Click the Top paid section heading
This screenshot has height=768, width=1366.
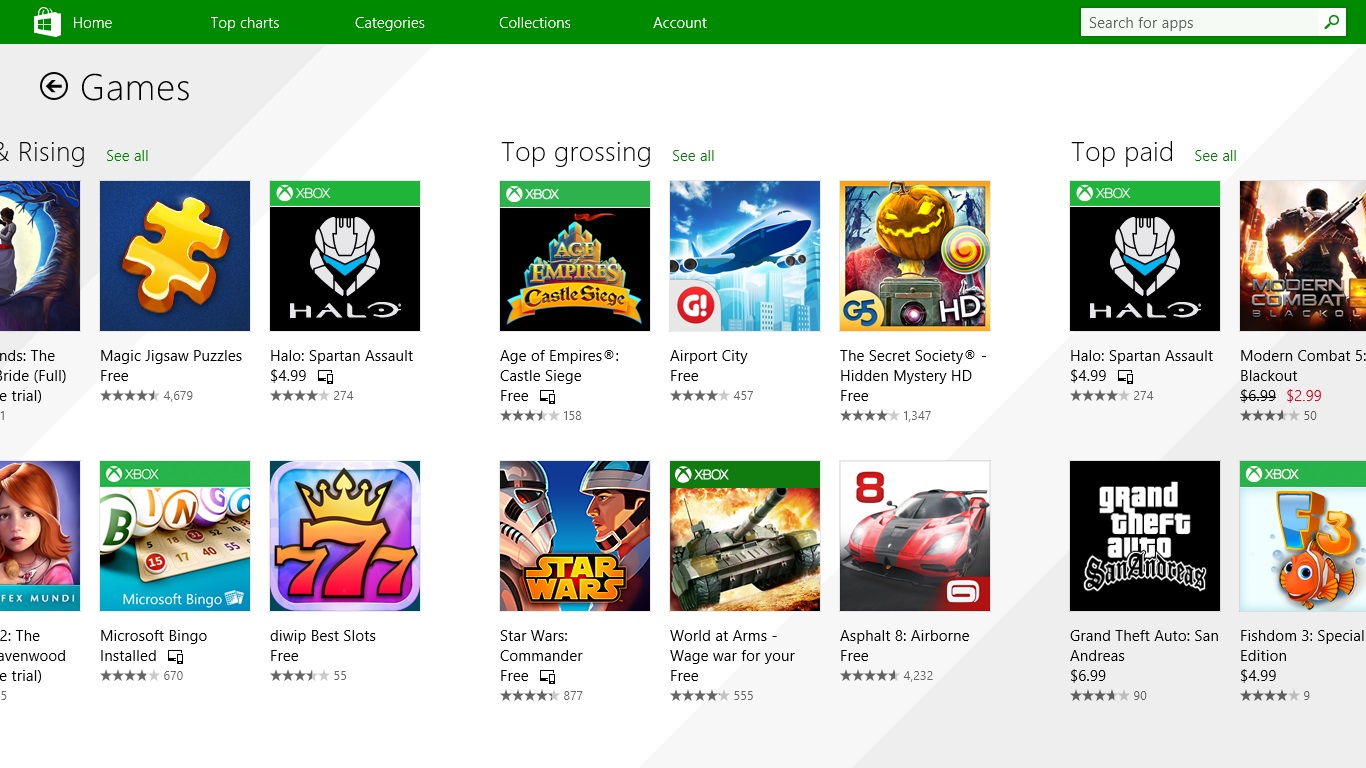coord(1122,152)
